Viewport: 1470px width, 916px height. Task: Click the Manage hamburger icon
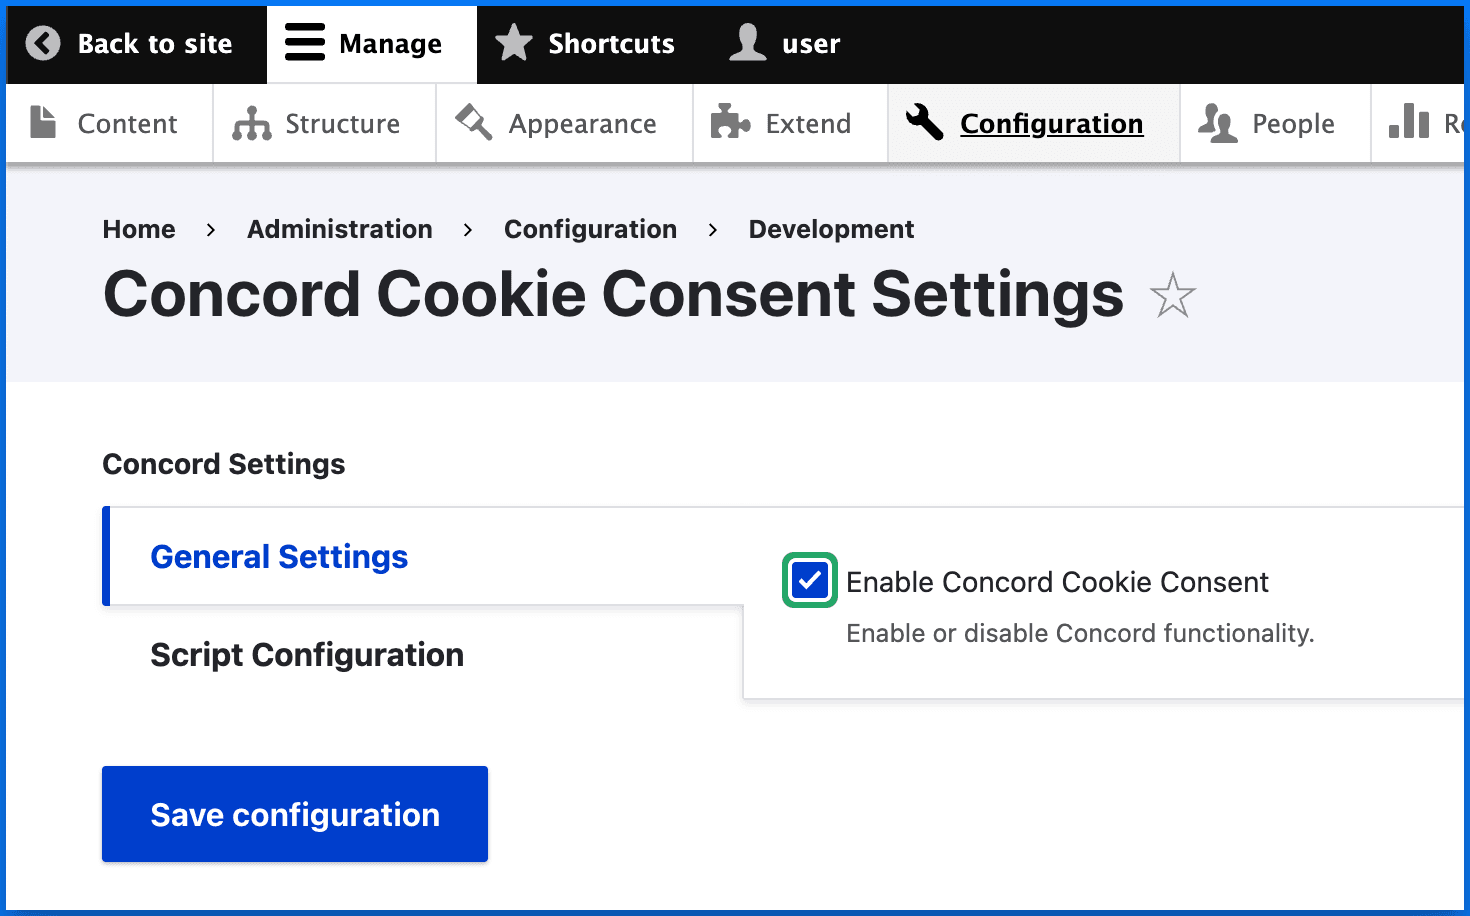point(305,43)
